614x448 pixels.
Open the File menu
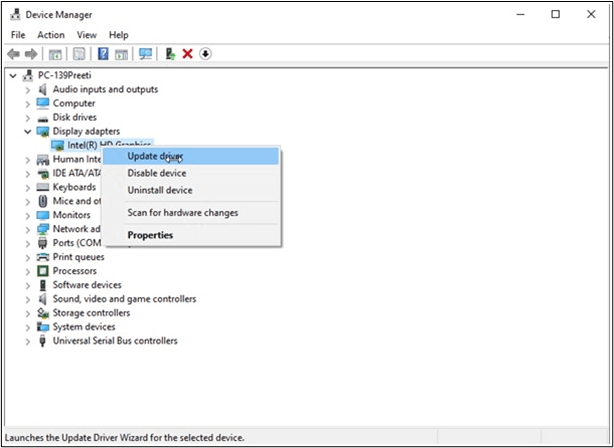(18, 35)
